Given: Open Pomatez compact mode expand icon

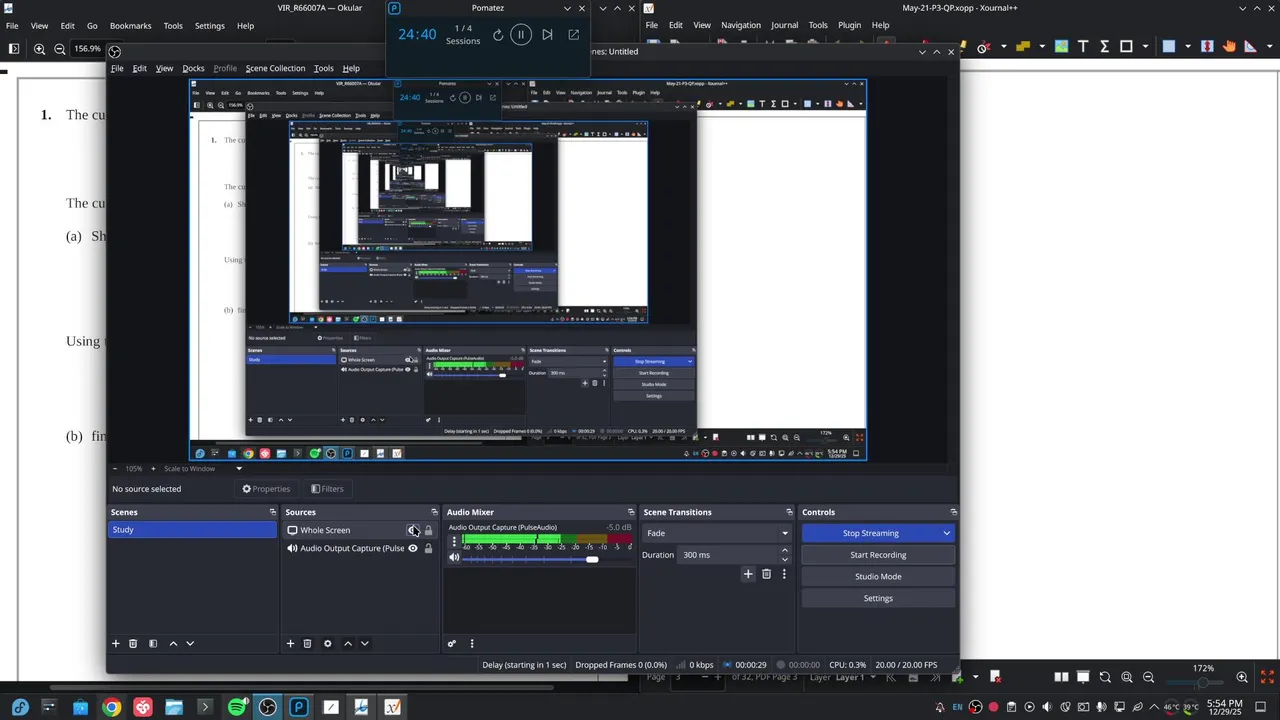Looking at the screenshot, I should (574, 35).
